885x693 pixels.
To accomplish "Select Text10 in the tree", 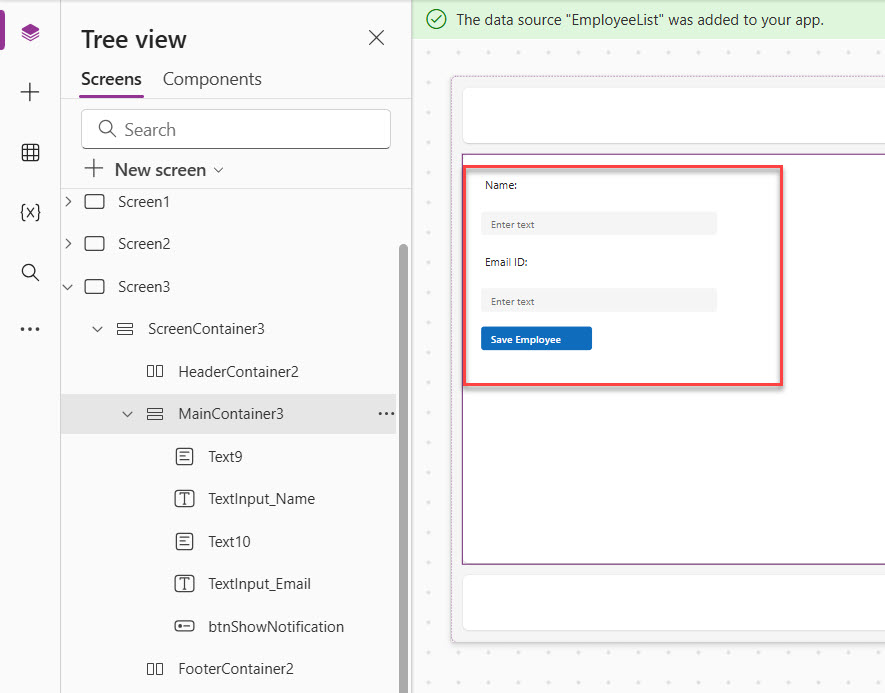I will (x=229, y=542).
